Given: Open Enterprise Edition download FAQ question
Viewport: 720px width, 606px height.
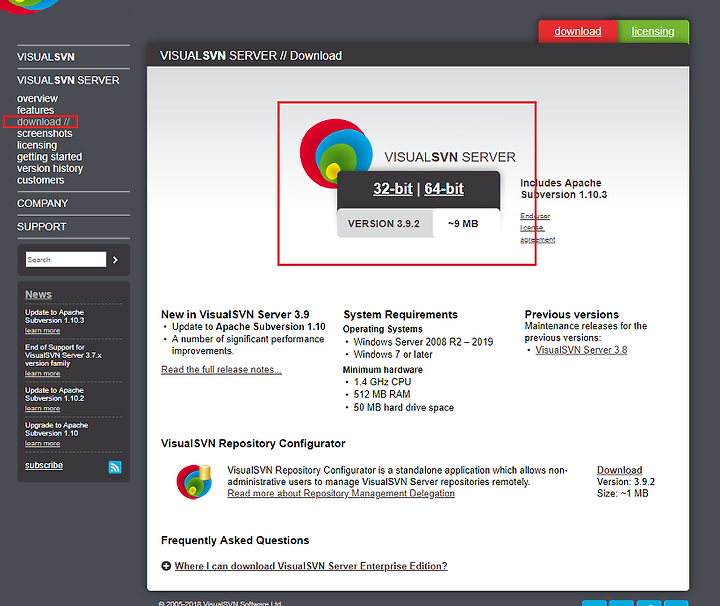Looking at the screenshot, I should [x=311, y=566].
